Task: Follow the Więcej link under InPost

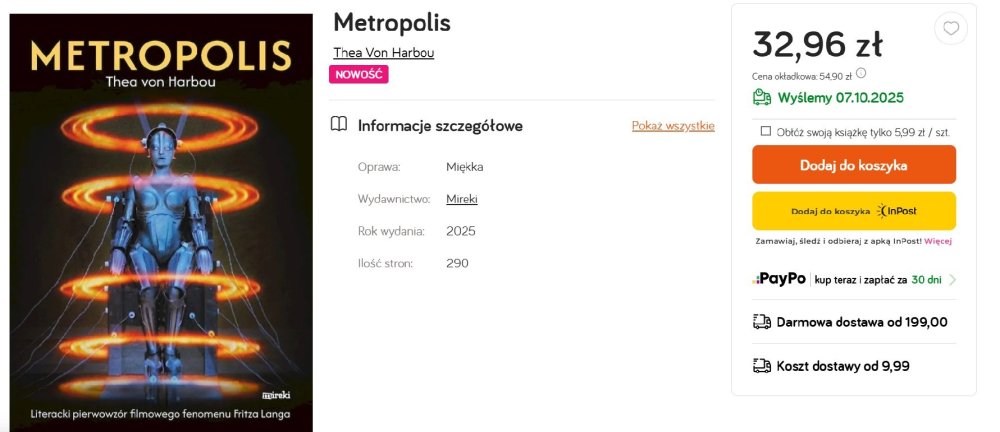Action: click(938, 241)
